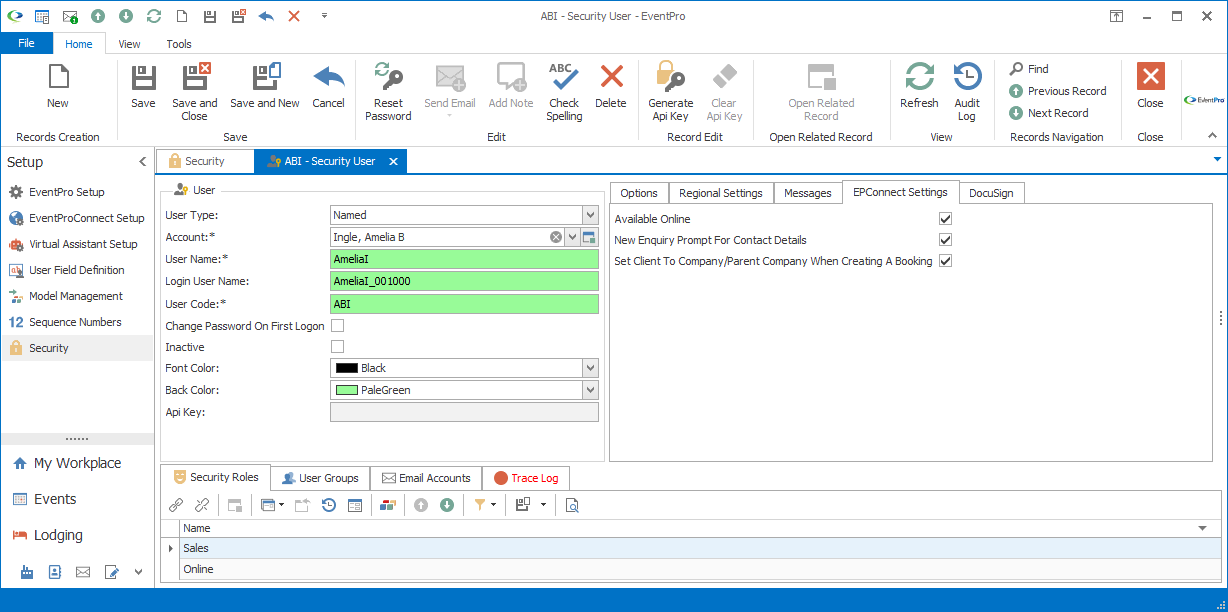Click the Cancel ribbon button
Viewport: 1228px width, 612px height.
[328, 86]
